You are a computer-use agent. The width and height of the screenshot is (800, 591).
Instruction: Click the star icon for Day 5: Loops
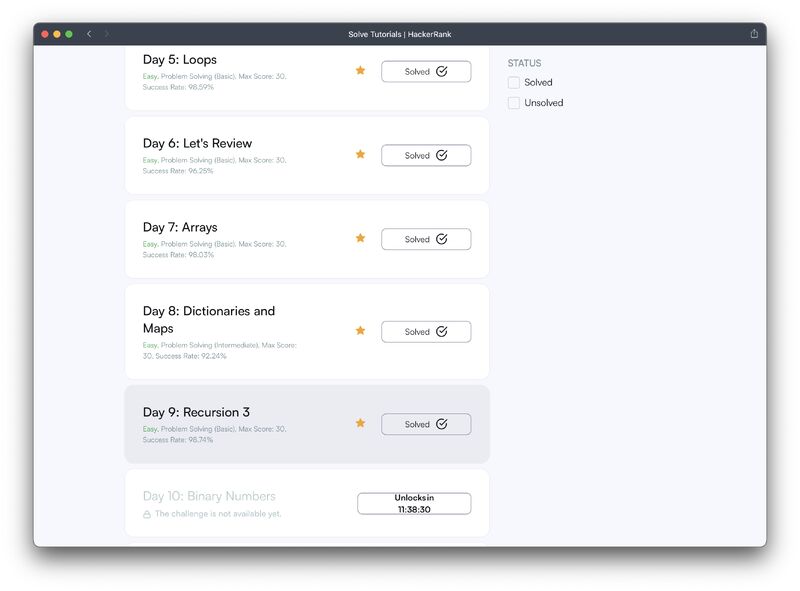(360, 70)
